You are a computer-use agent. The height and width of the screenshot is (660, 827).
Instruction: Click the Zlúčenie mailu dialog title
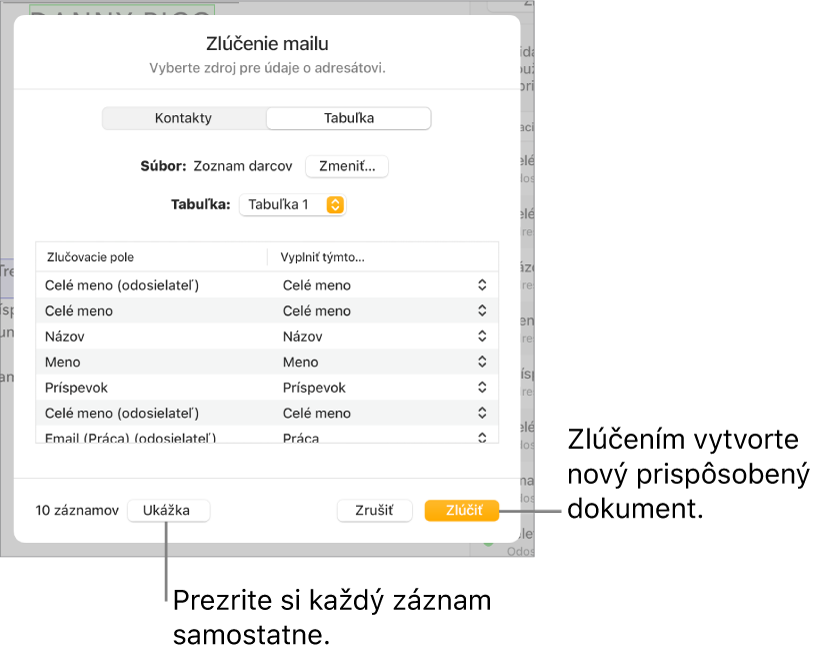[x=267, y=44]
